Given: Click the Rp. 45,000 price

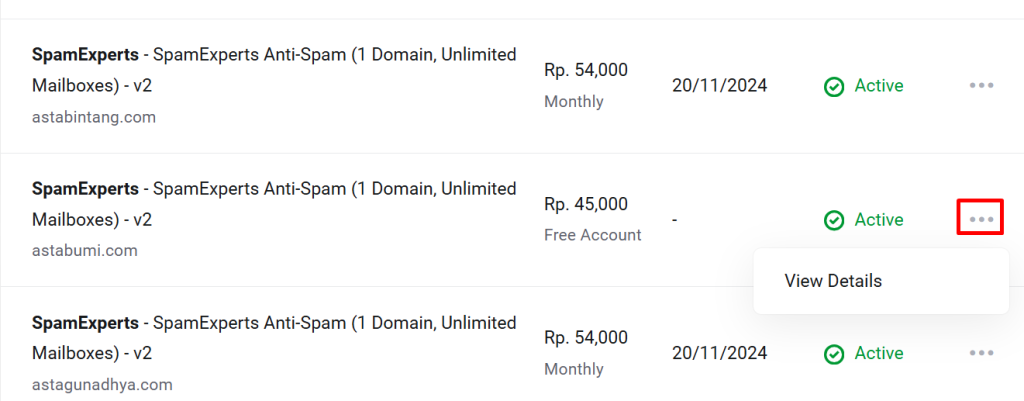Looking at the screenshot, I should (586, 204).
